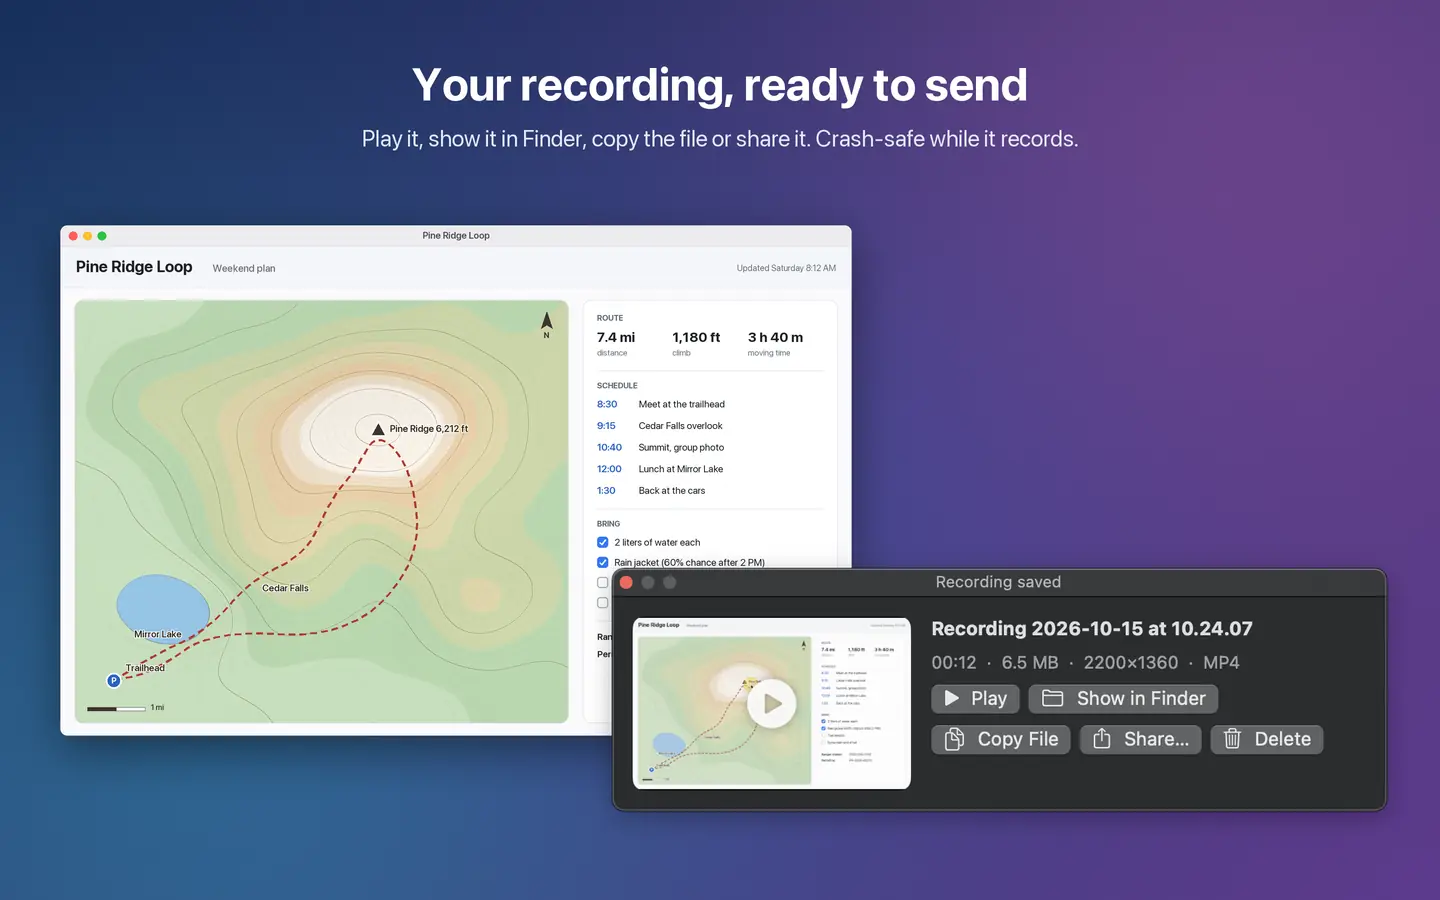Viewport: 1440px width, 900px height.
Task: Click the Cedar Falls label on the map
Action: click(285, 588)
